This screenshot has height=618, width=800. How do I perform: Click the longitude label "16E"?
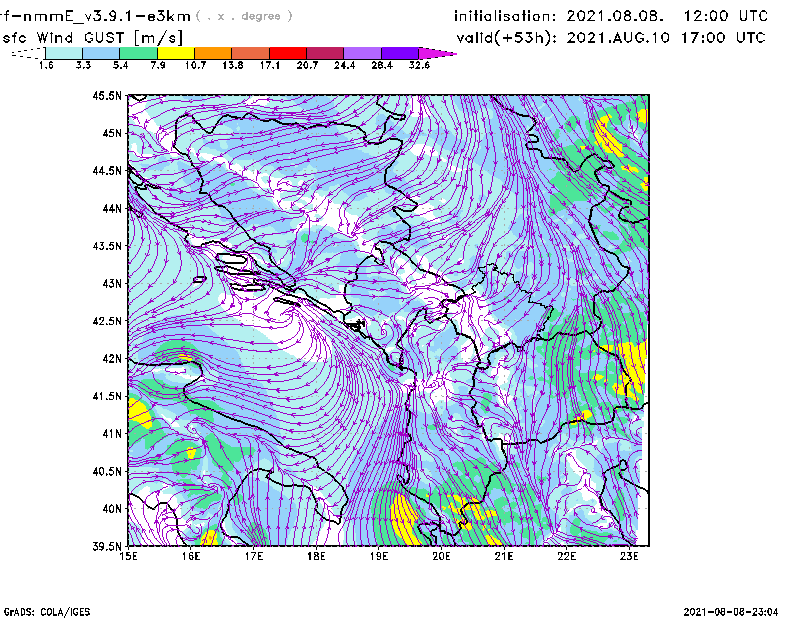click(x=191, y=556)
